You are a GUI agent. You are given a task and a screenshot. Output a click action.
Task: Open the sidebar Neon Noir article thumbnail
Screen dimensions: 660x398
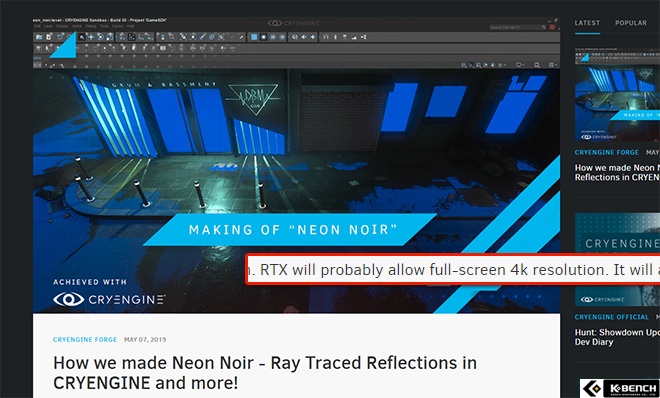pyautogui.click(x=617, y=95)
